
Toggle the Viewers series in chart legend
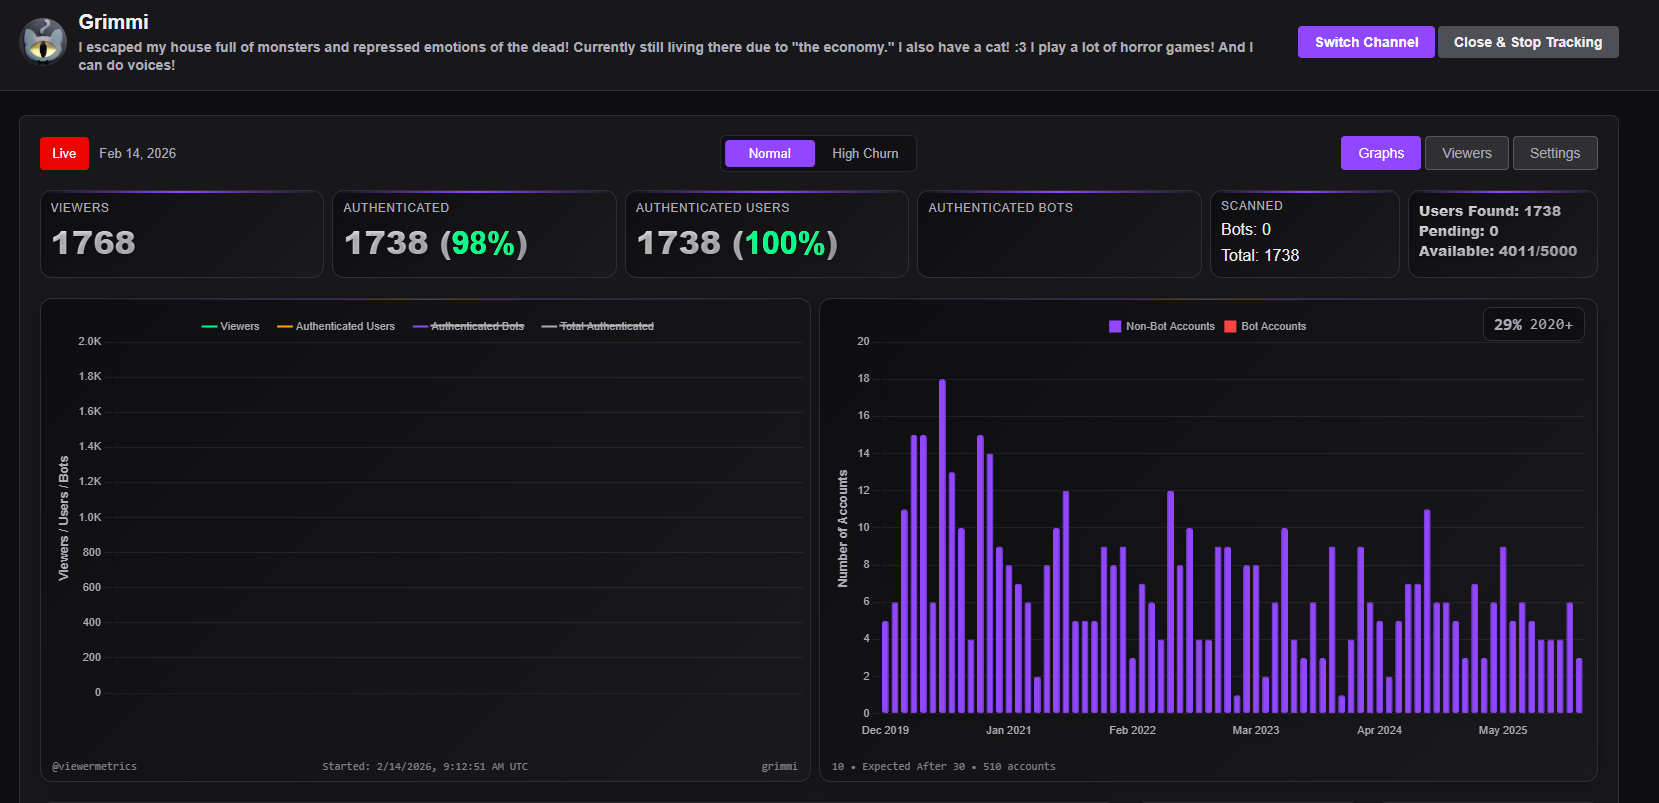pyautogui.click(x=231, y=326)
